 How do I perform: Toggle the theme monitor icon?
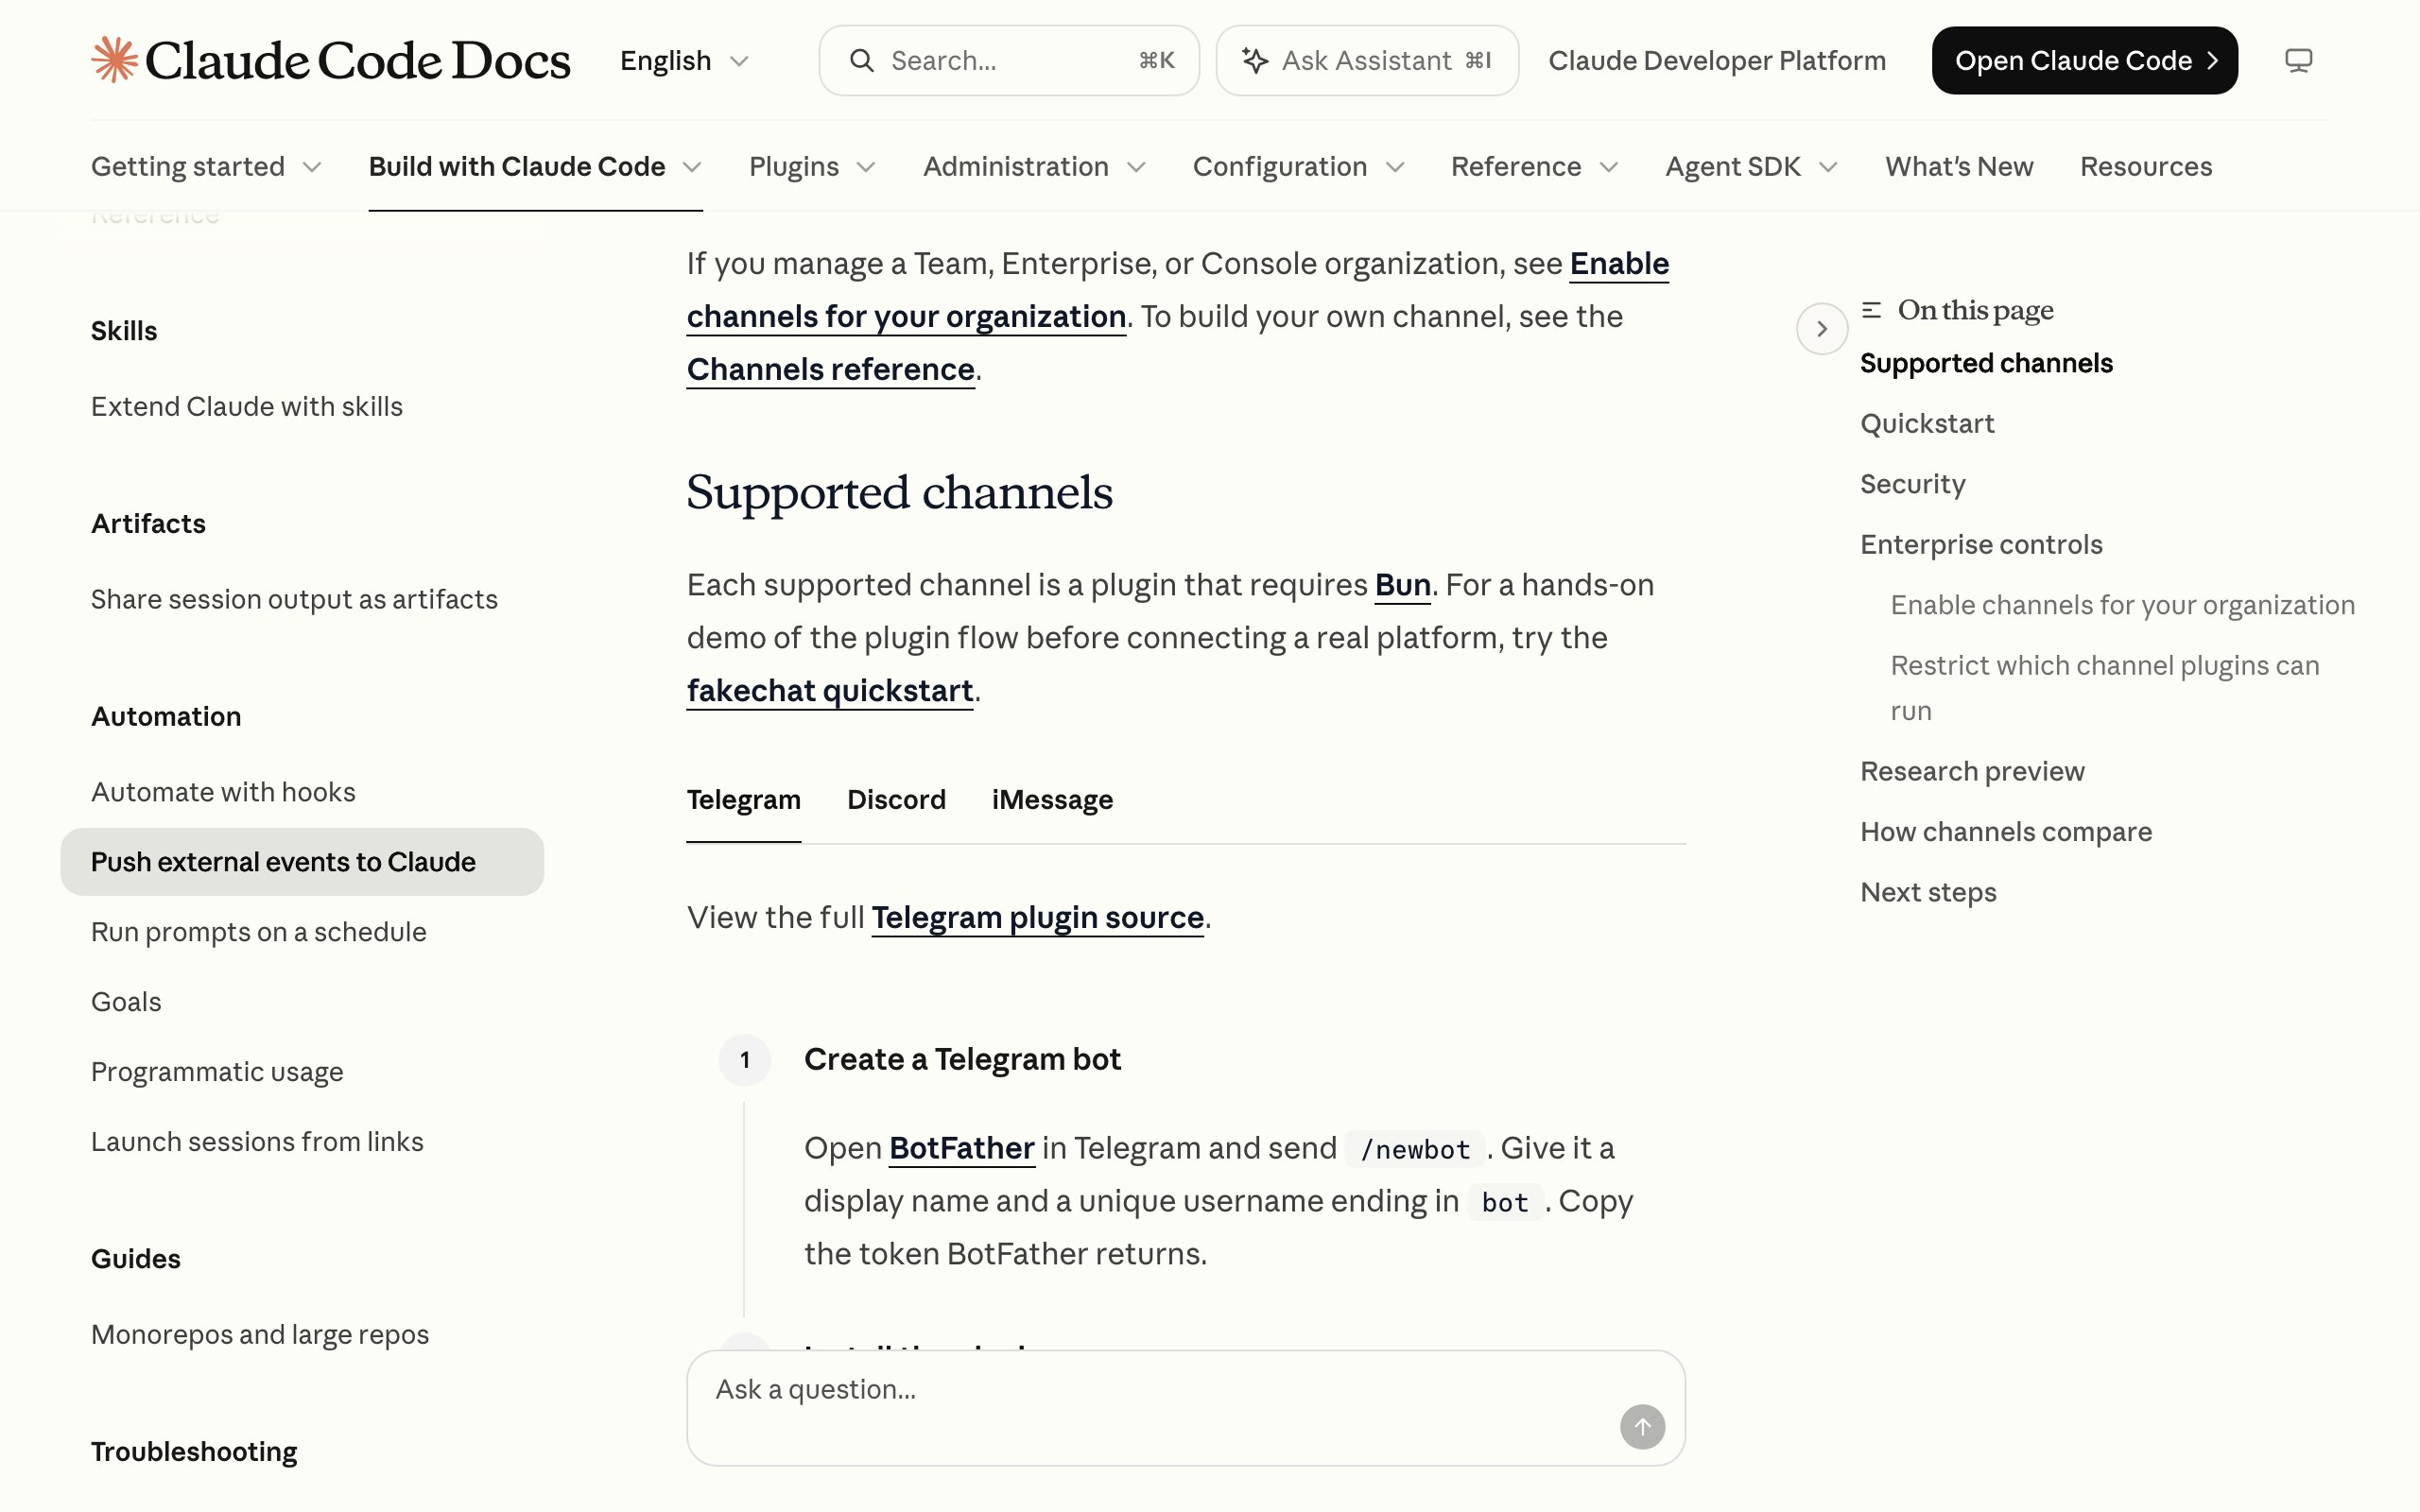(x=2298, y=60)
